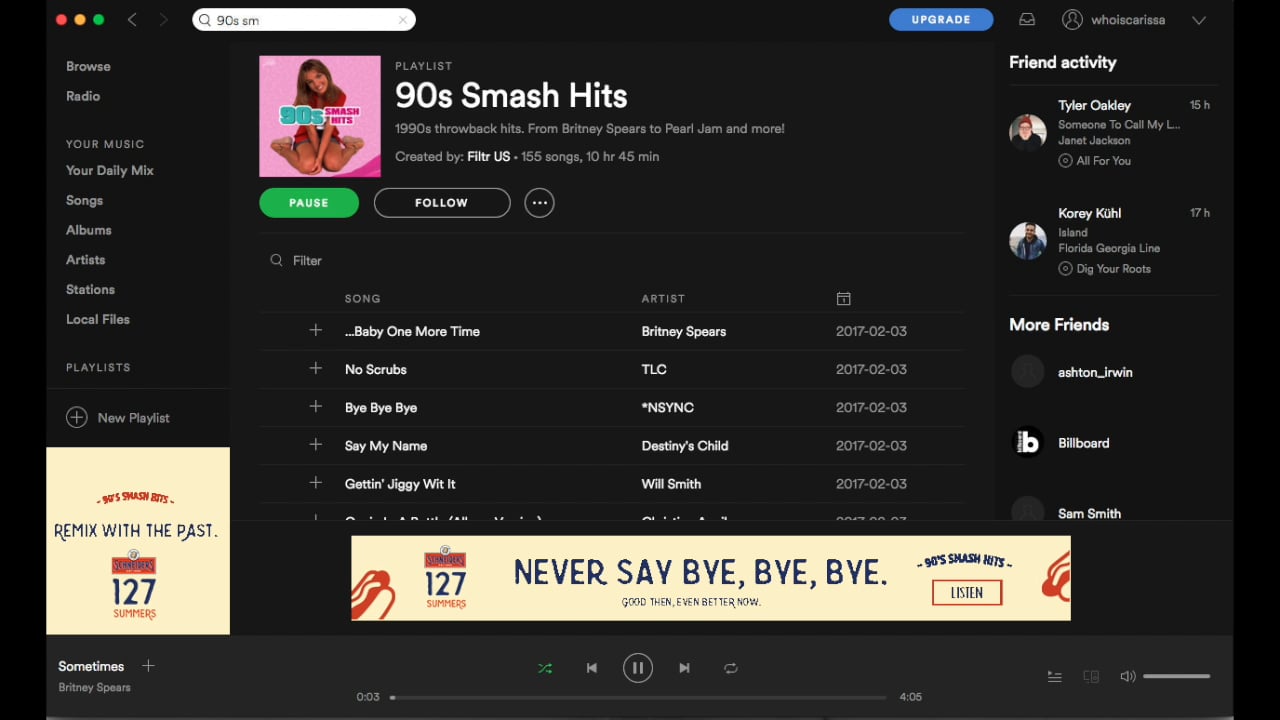Viewport: 1280px width, 720px height.
Task: Pause playback with the circular button
Action: click(x=638, y=667)
